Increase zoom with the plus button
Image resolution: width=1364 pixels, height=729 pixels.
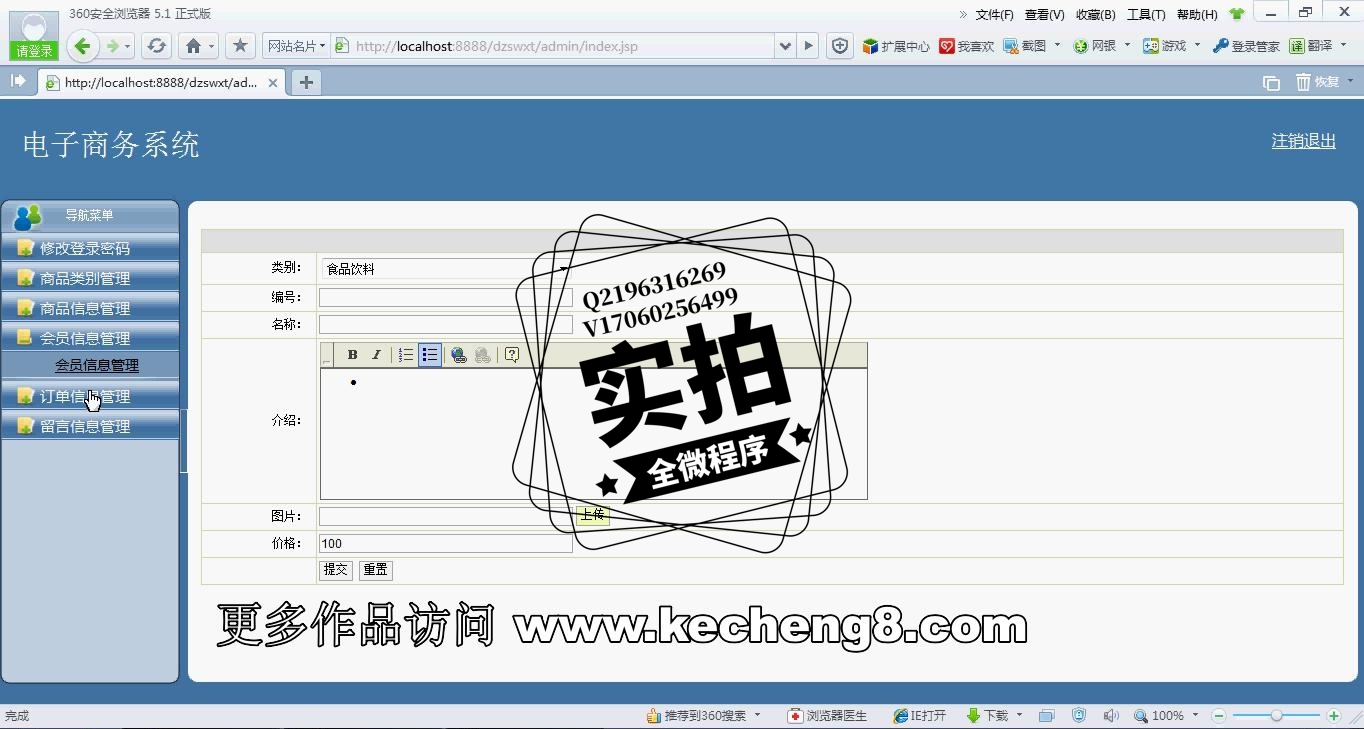tap(1334, 716)
